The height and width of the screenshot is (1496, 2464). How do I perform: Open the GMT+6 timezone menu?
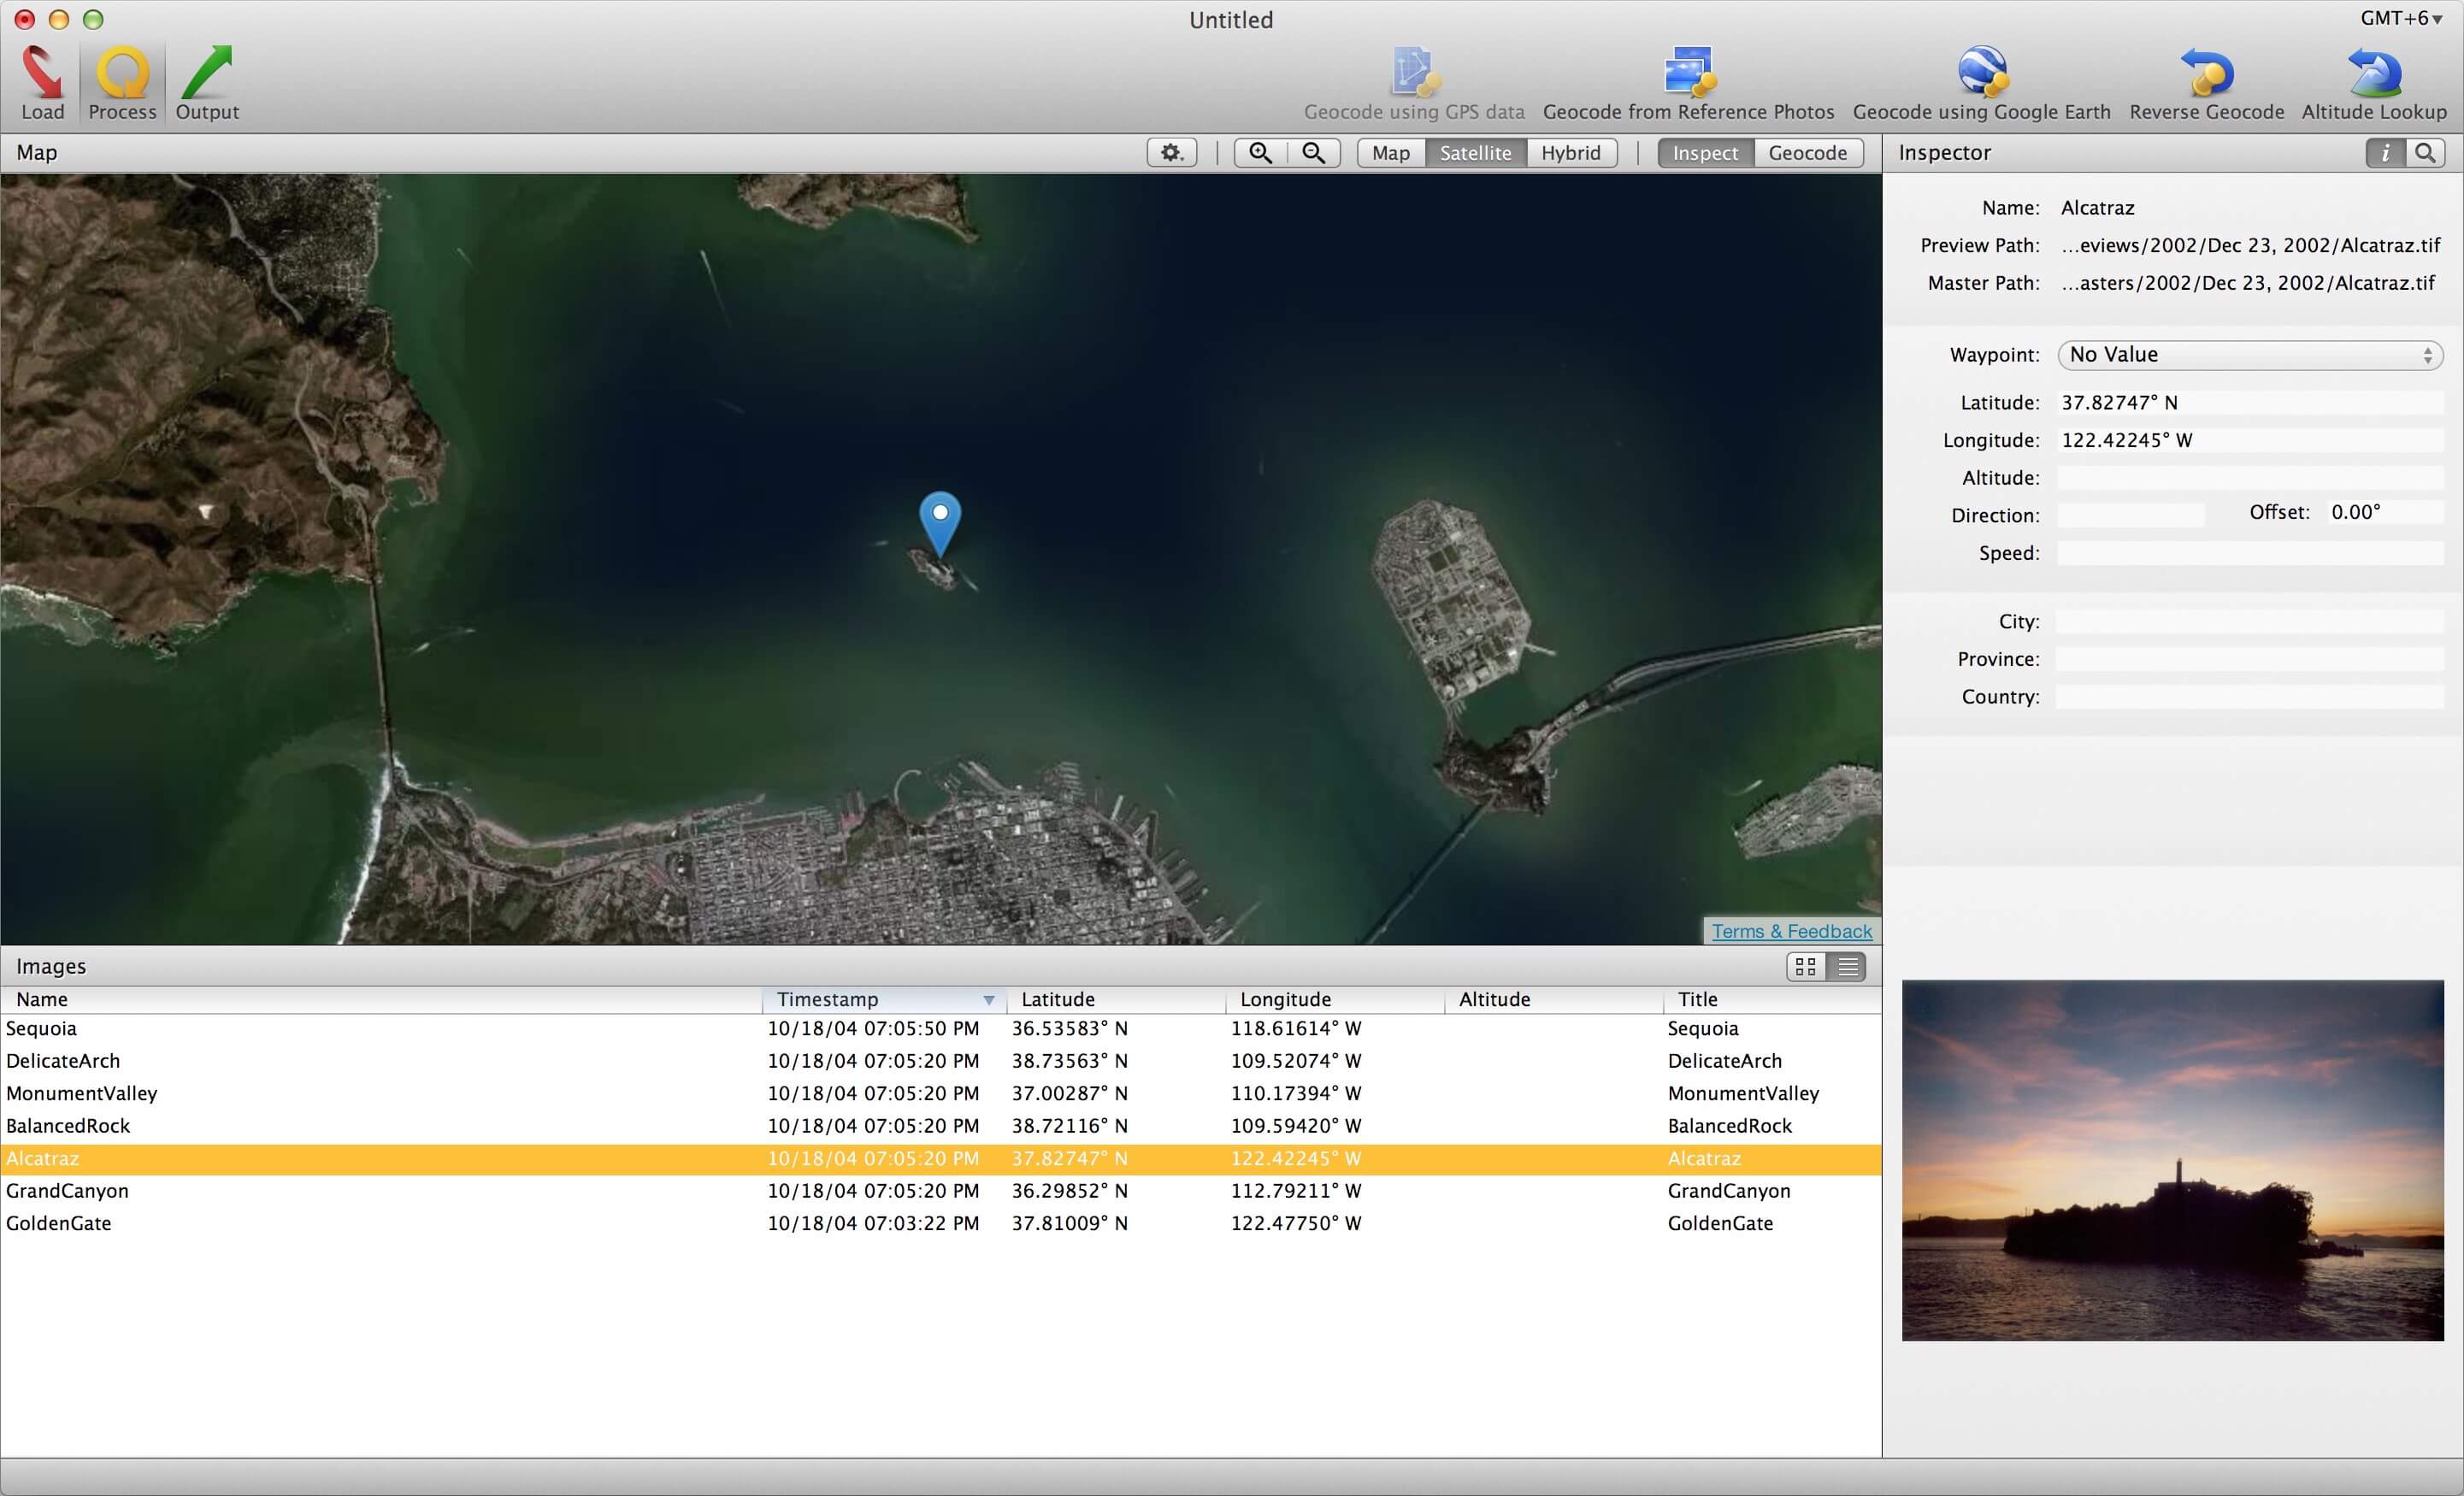(x=2400, y=19)
